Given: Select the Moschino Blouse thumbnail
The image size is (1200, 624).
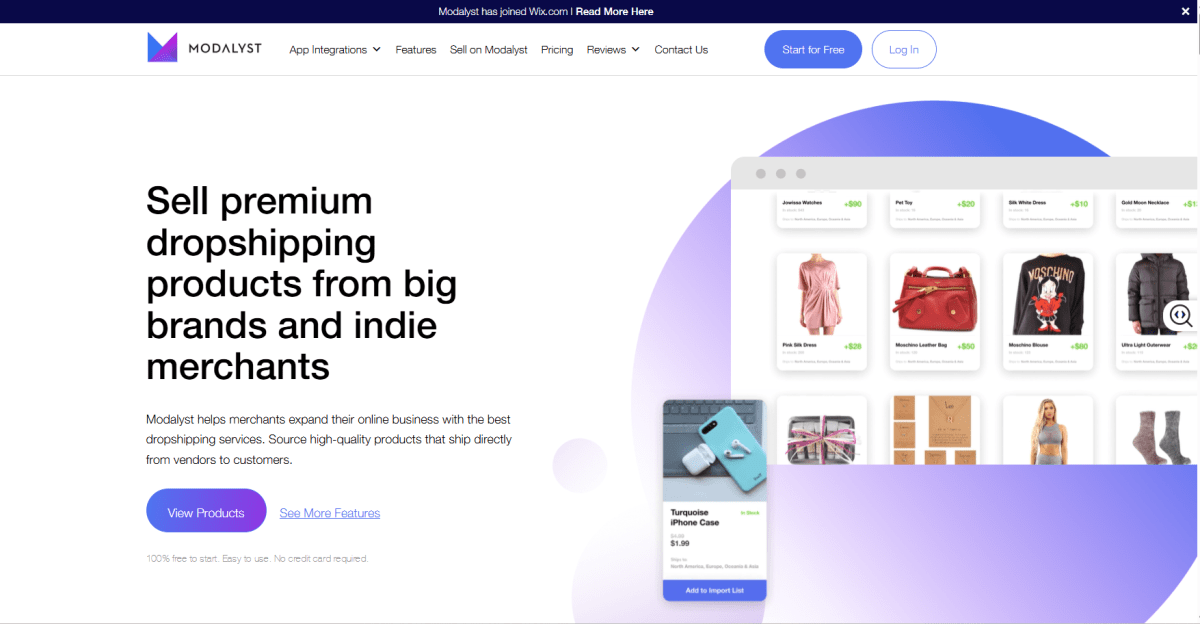Looking at the screenshot, I should [1049, 294].
